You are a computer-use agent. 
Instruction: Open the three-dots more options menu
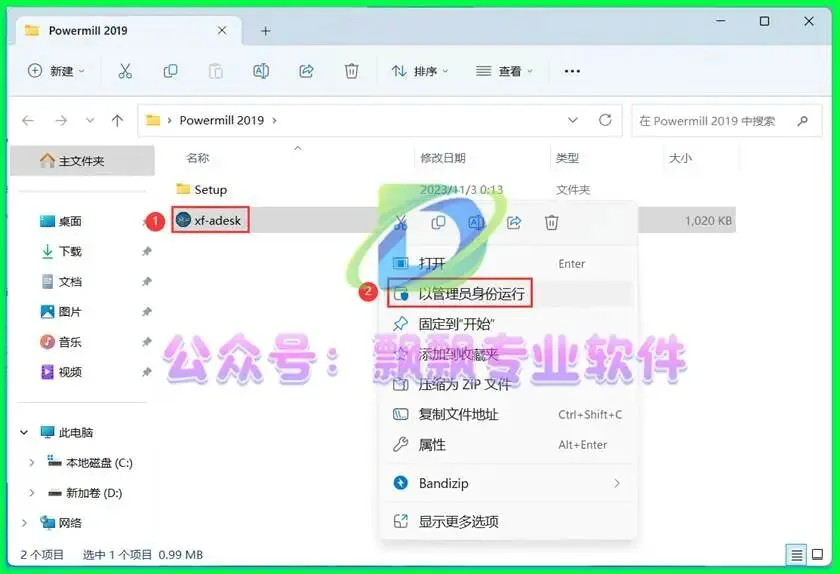click(572, 71)
